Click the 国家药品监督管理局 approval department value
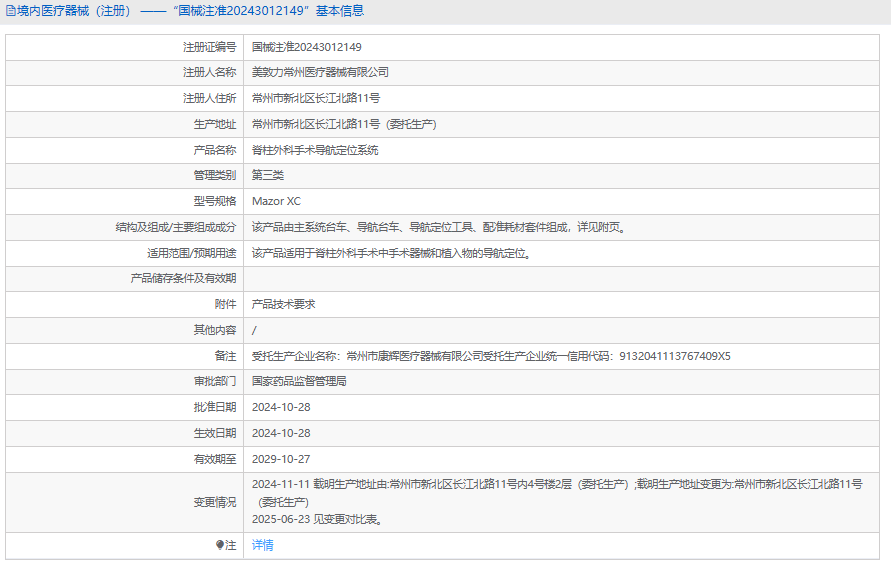This screenshot has width=891, height=566. click(x=299, y=381)
